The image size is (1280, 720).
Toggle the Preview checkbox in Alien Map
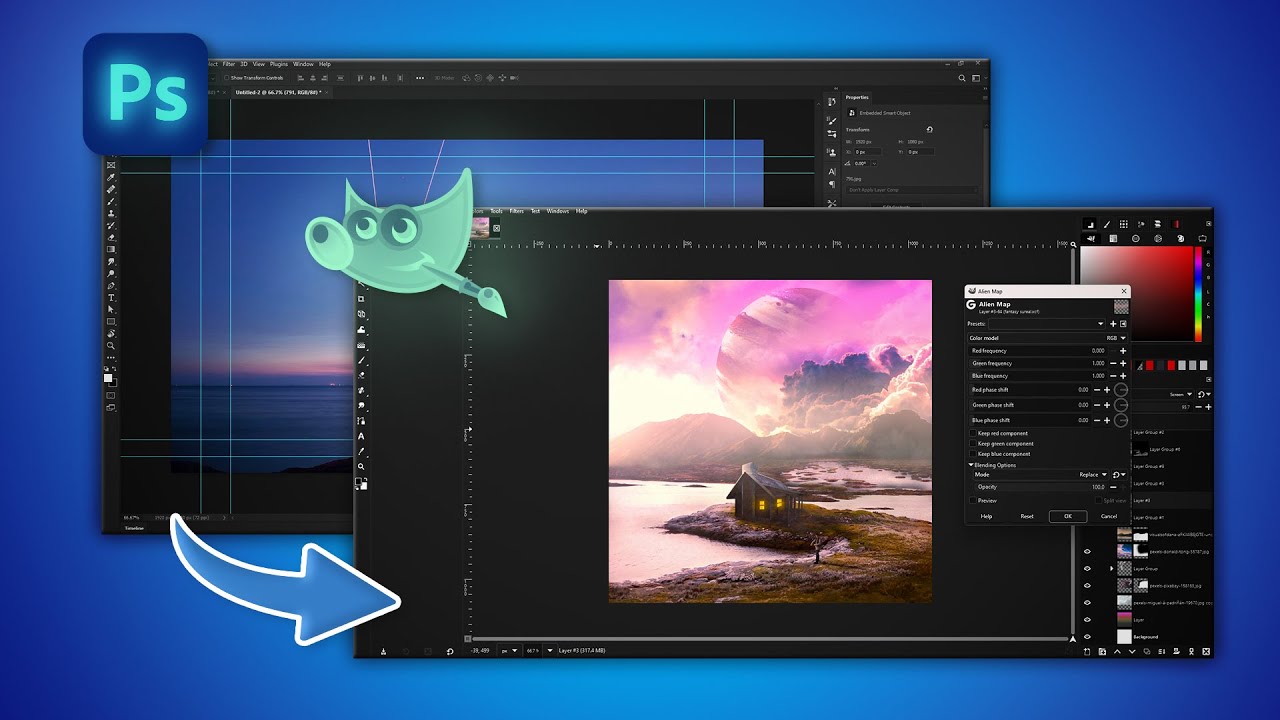(973, 500)
